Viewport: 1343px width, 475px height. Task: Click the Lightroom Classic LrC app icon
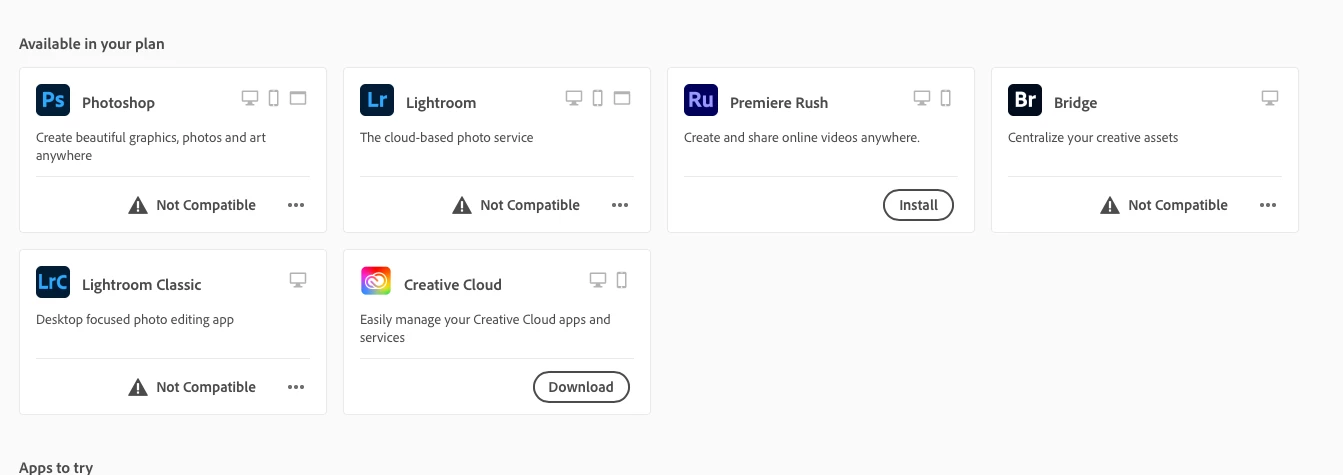pos(52,283)
